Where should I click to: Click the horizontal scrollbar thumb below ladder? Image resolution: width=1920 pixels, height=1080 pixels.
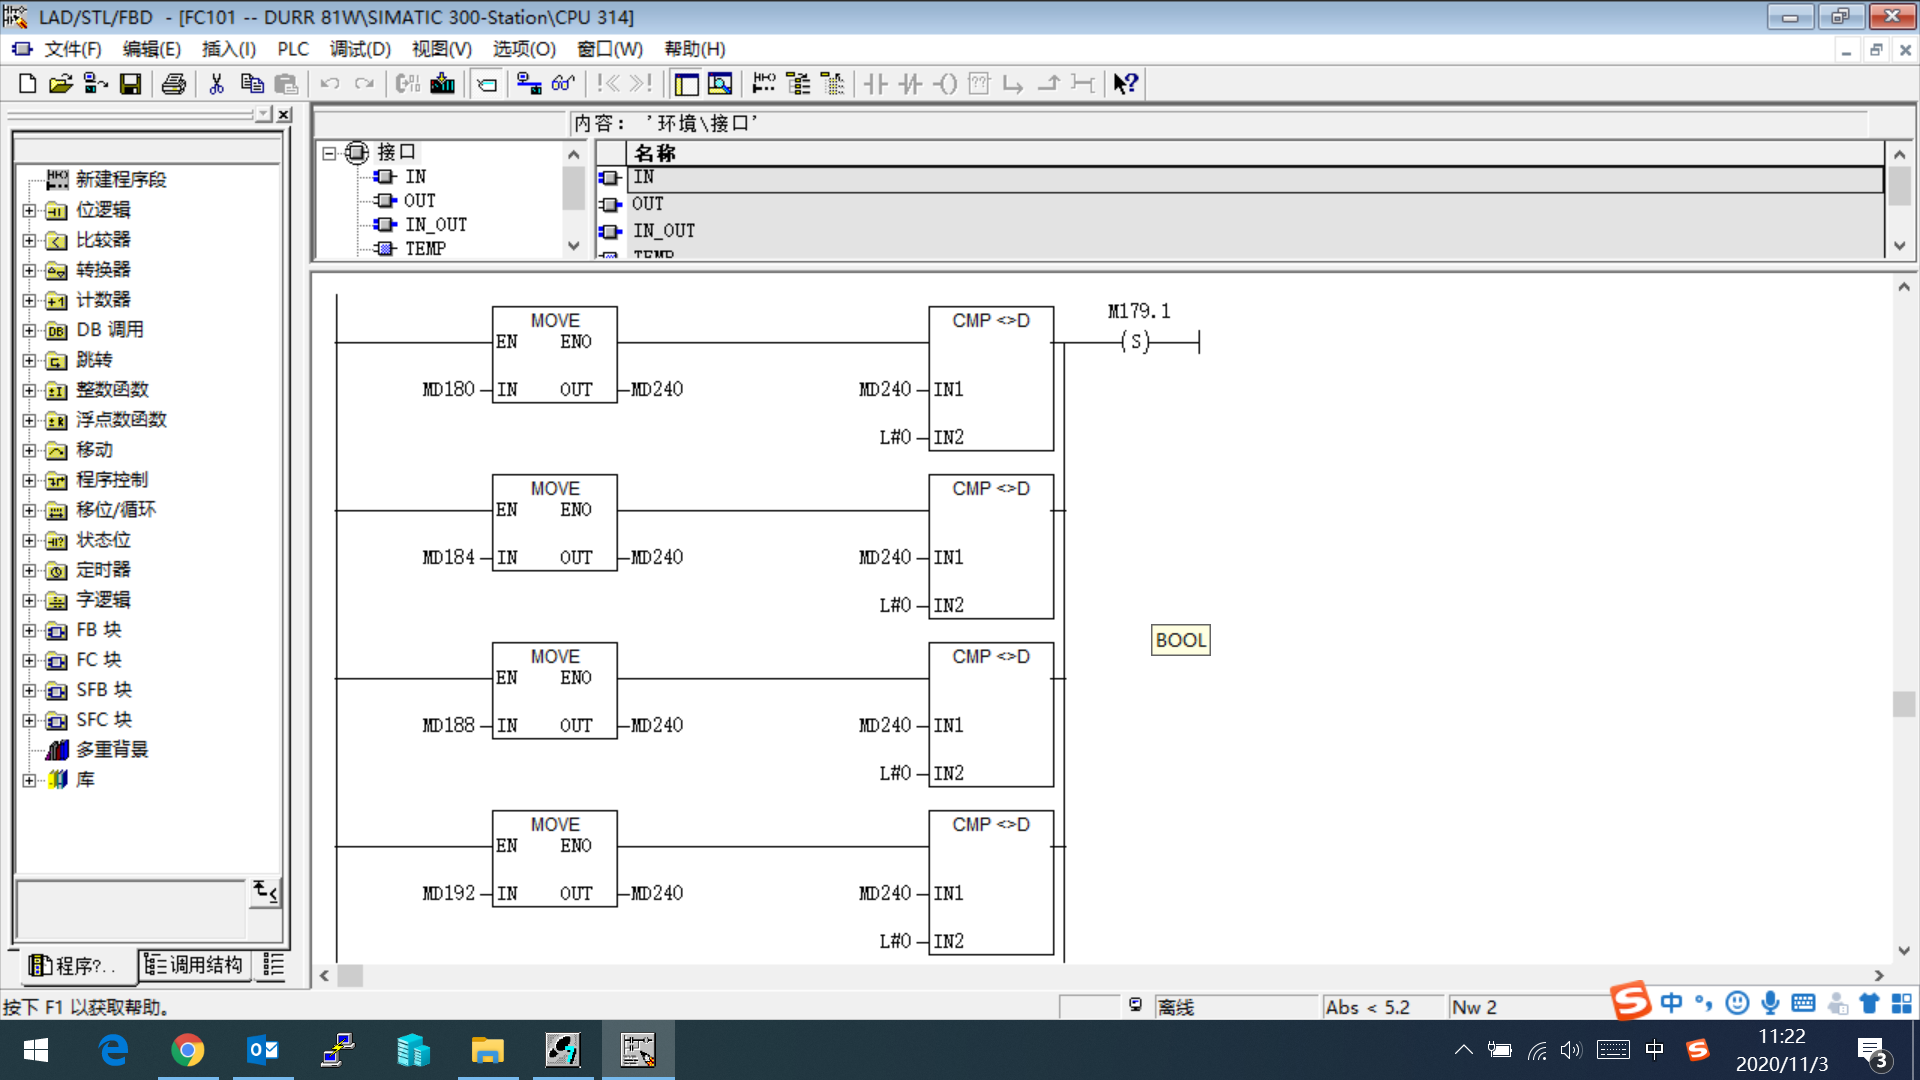pos(350,975)
